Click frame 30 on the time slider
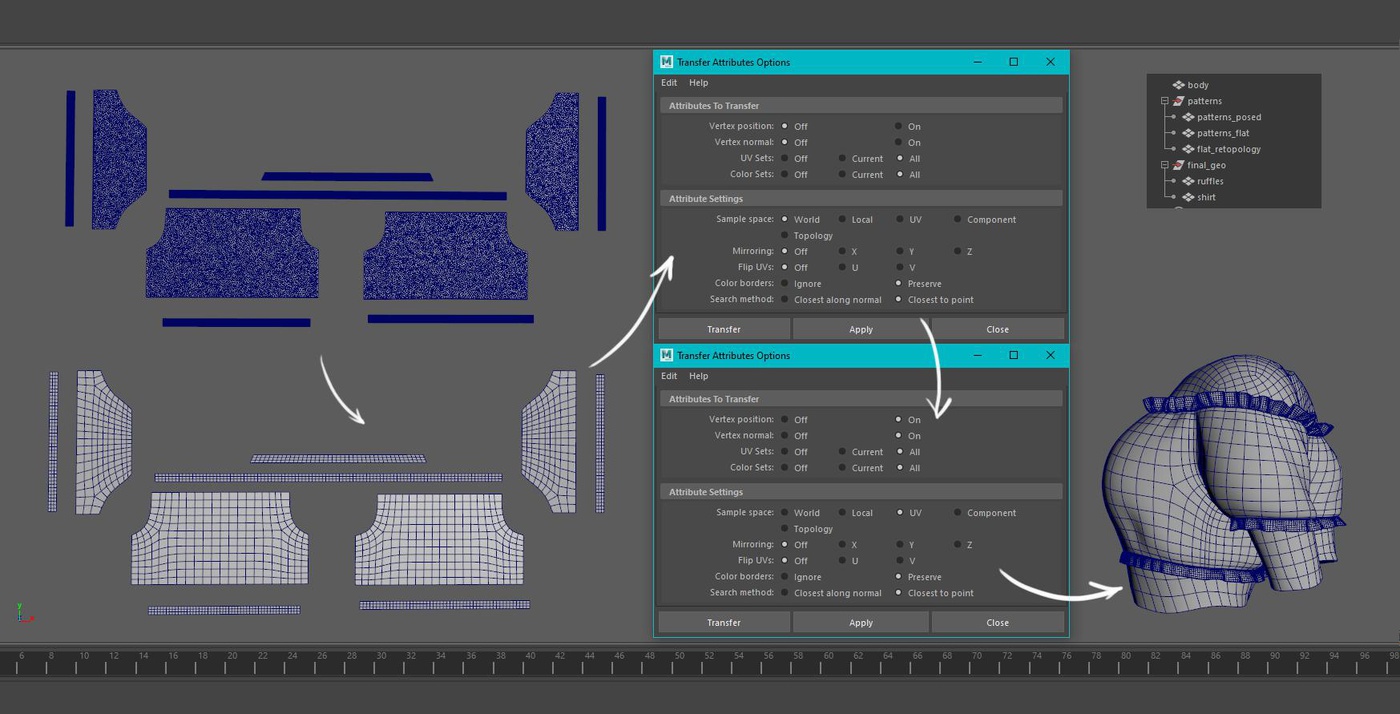Screen dimensions: 1400x714 (381, 658)
